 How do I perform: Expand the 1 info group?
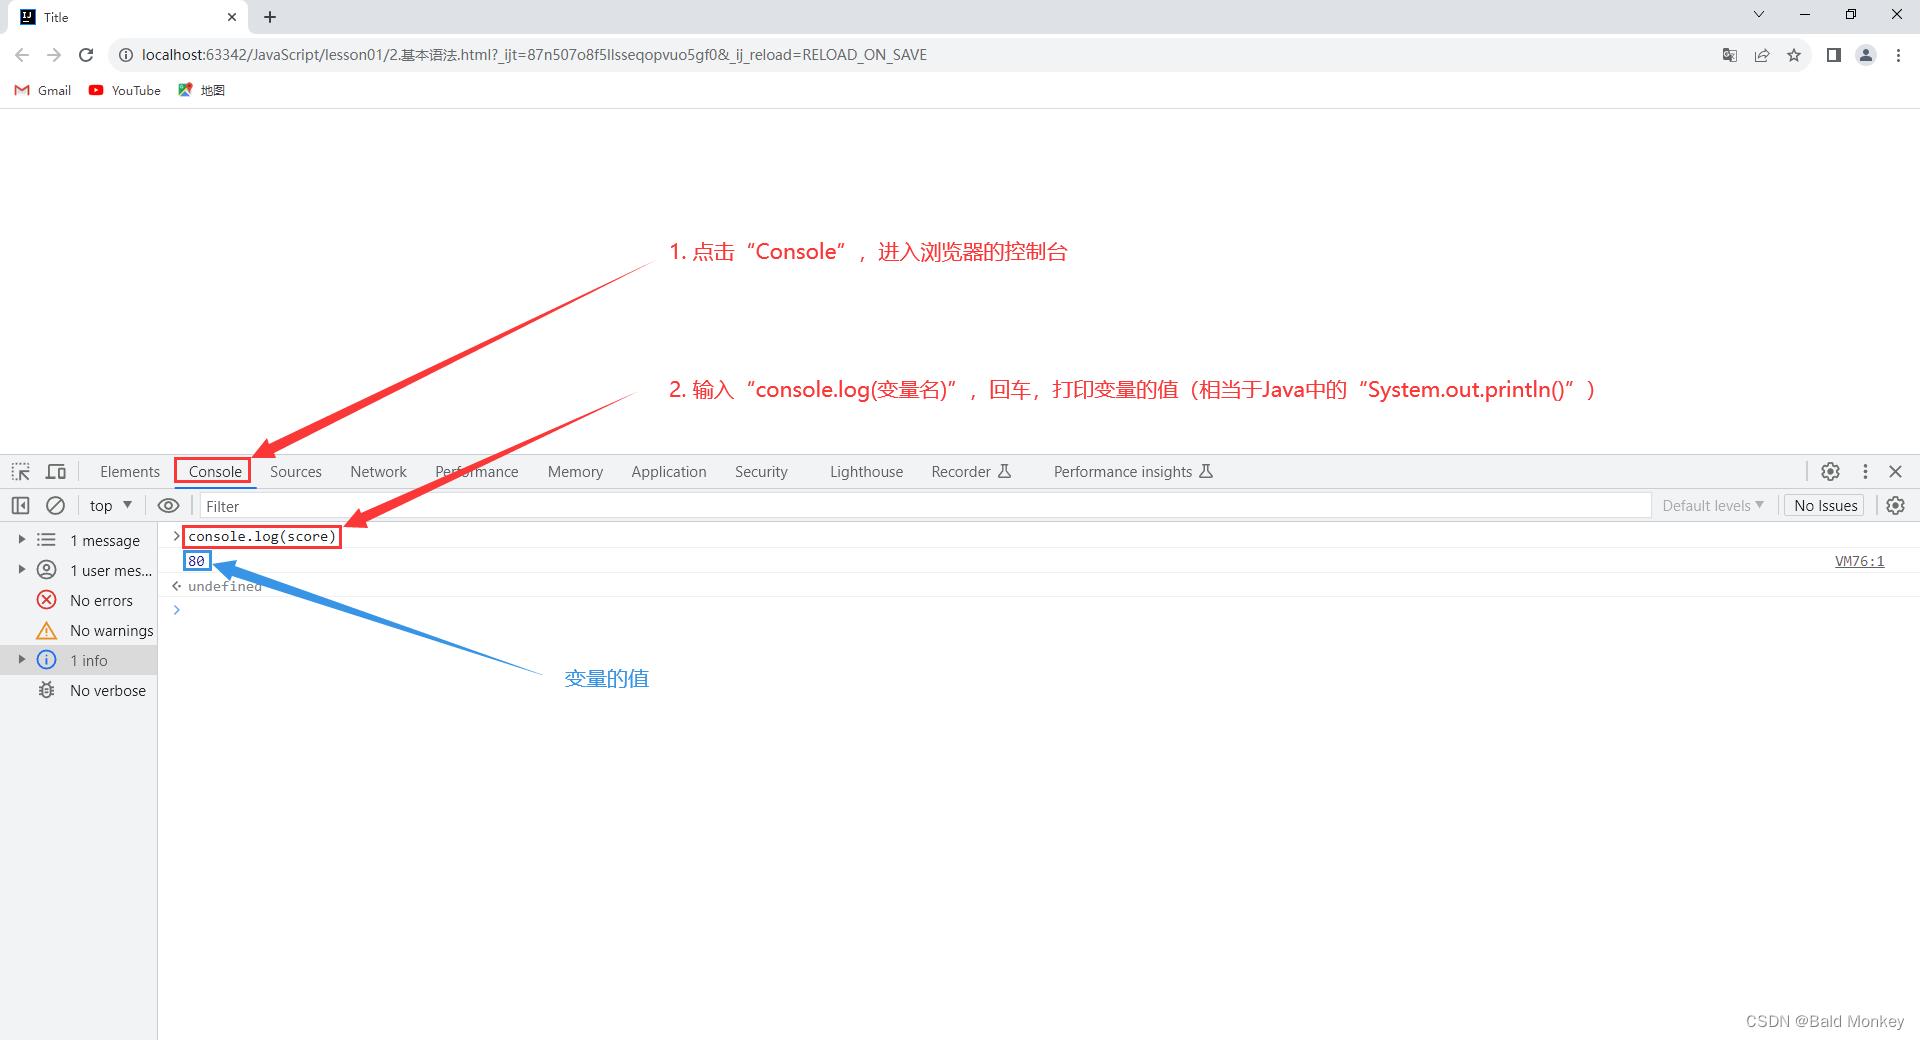pos(21,660)
